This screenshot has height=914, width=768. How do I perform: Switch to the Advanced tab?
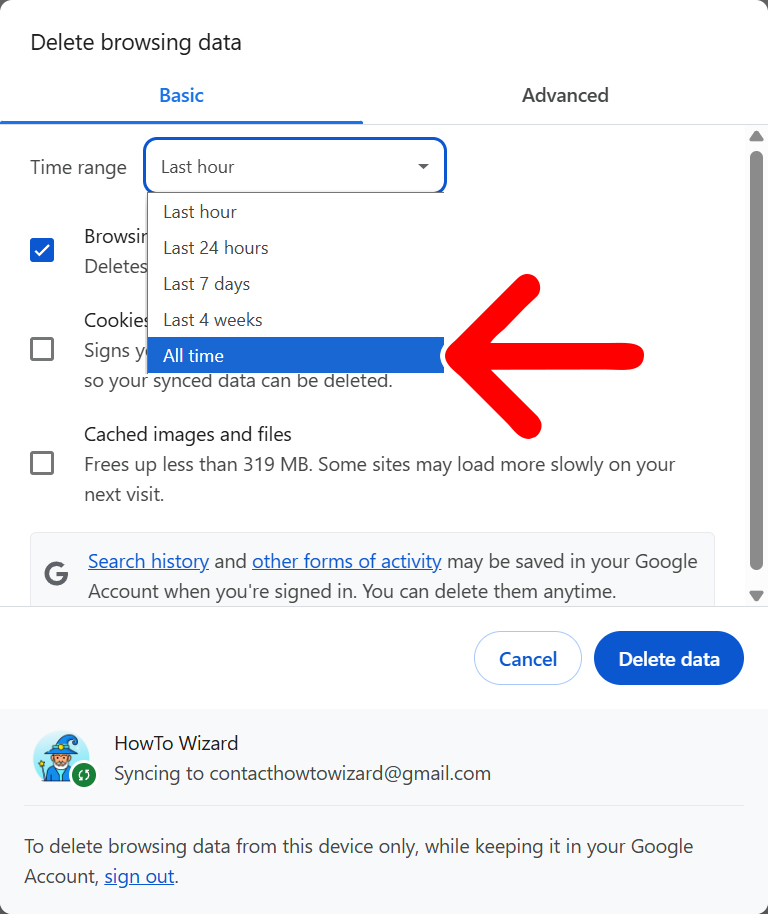[x=565, y=96]
